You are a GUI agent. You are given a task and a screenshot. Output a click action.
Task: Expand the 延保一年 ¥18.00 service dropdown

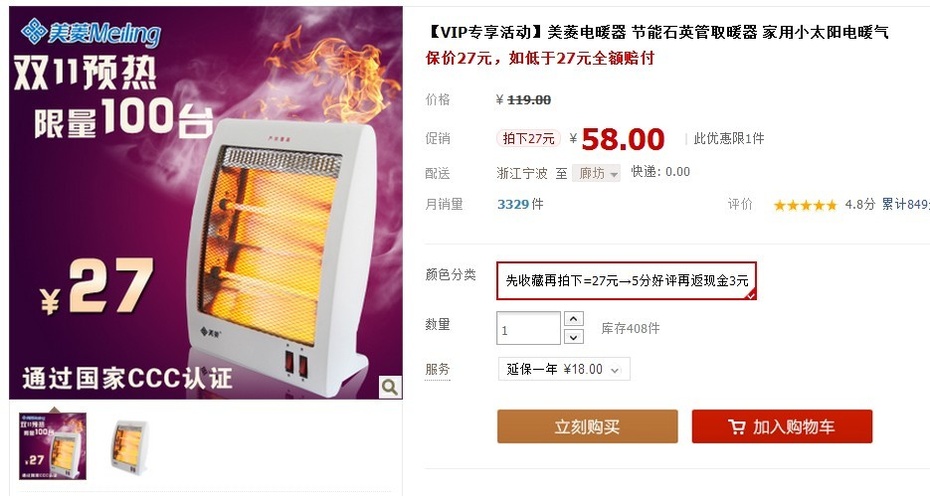(x=563, y=369)
